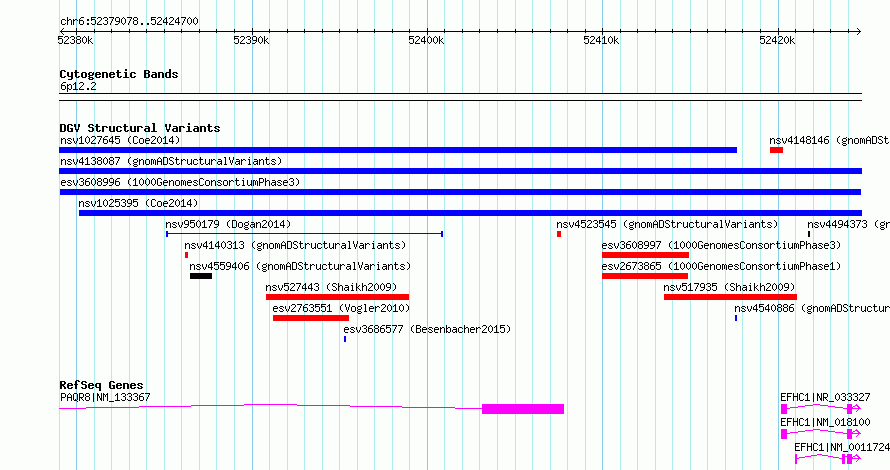Click the nsv4494373 variant label
Screen dimensions: 890x470
(848, 224)
